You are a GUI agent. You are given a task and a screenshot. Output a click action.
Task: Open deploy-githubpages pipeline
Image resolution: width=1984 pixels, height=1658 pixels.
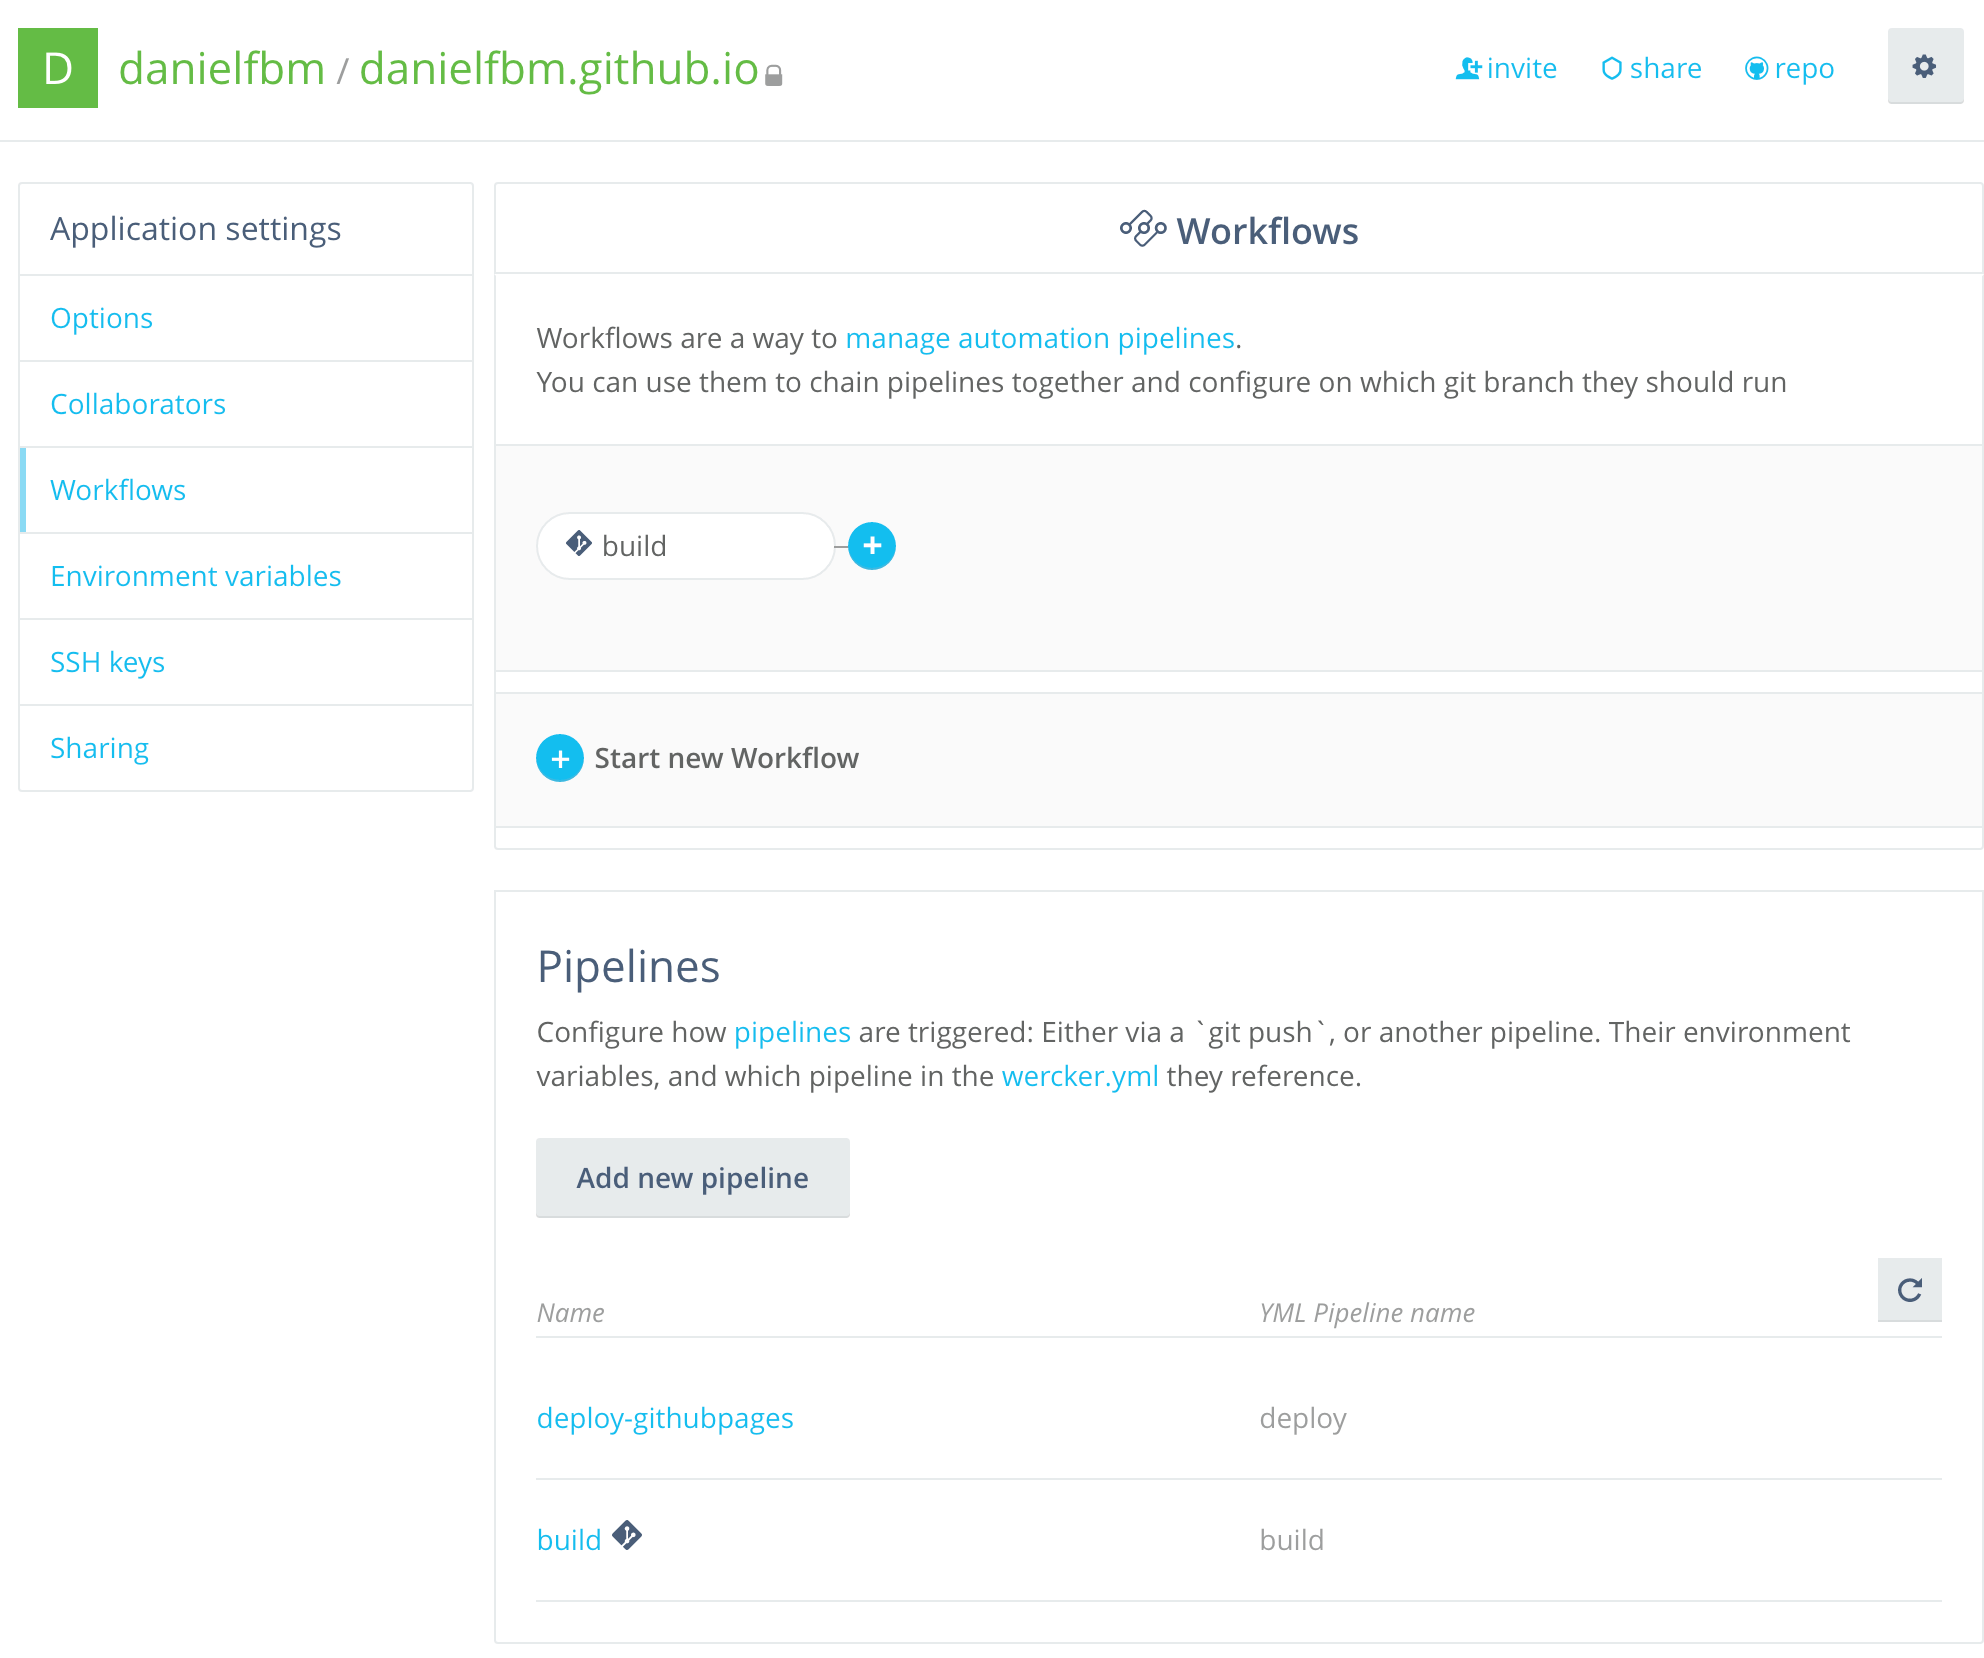click(665, 1418)
